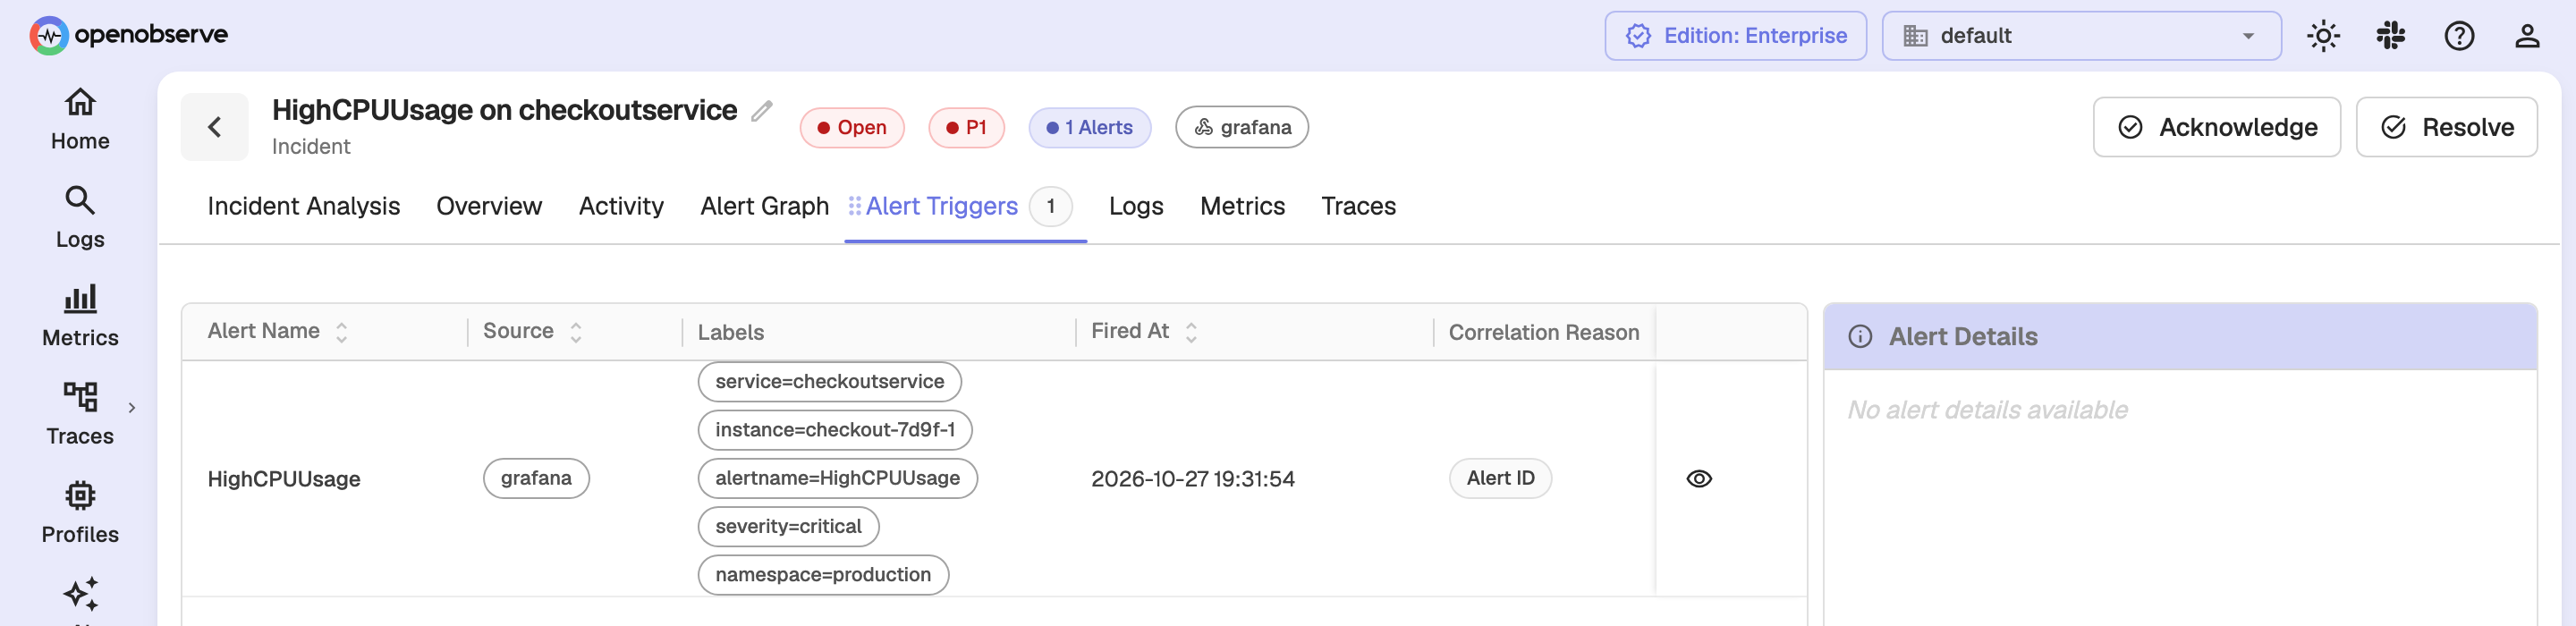Click the Labels column header
Screen dimensions: 2576x626
[x=731, y=332]
